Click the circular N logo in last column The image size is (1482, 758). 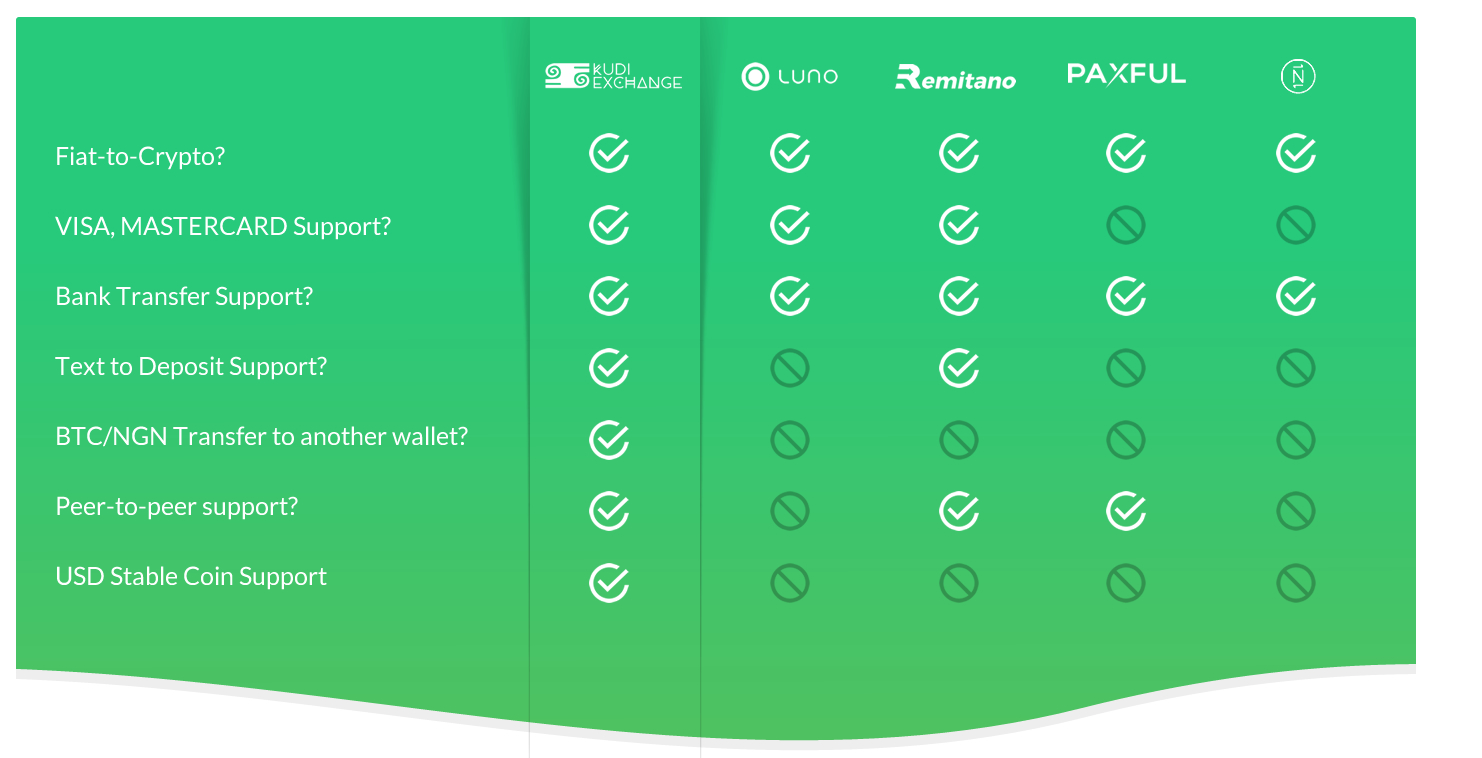click(x=1297, y=76)
